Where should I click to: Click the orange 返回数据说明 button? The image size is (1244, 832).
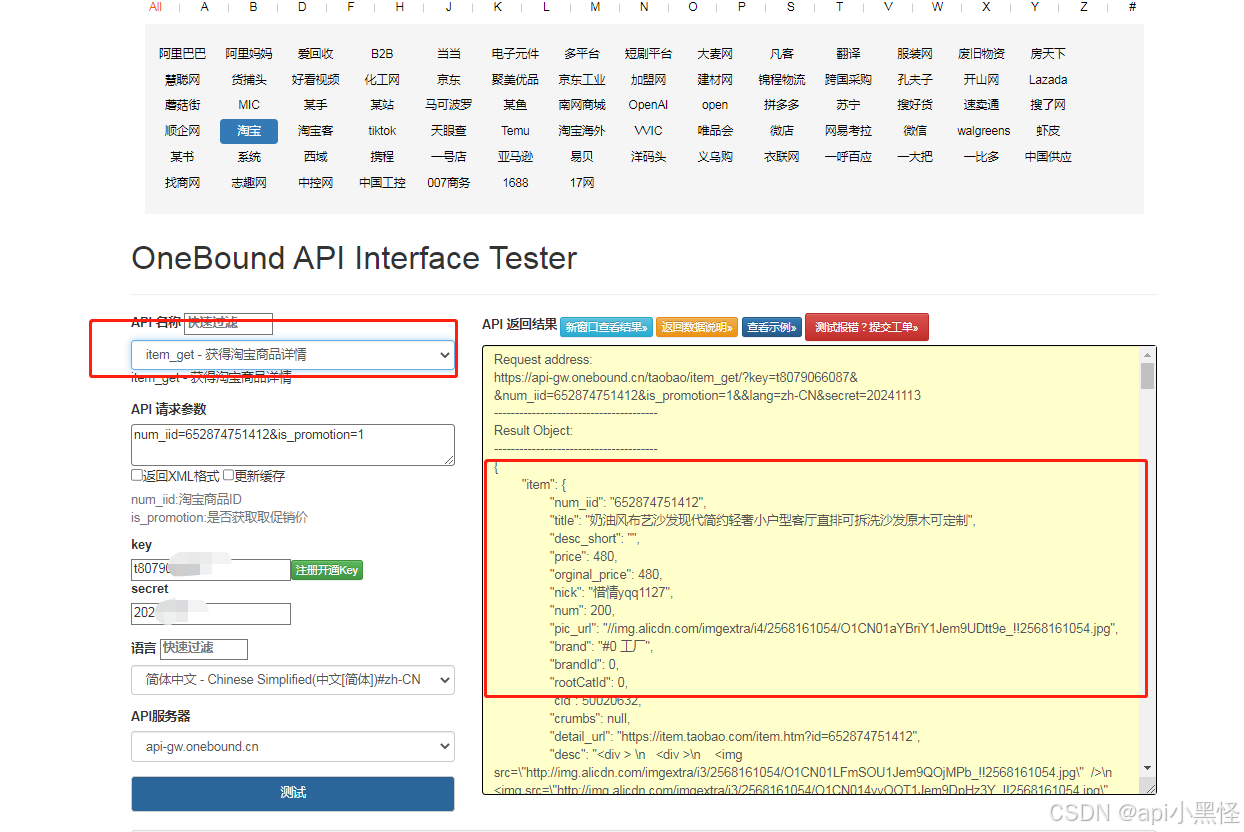[696, 327]
